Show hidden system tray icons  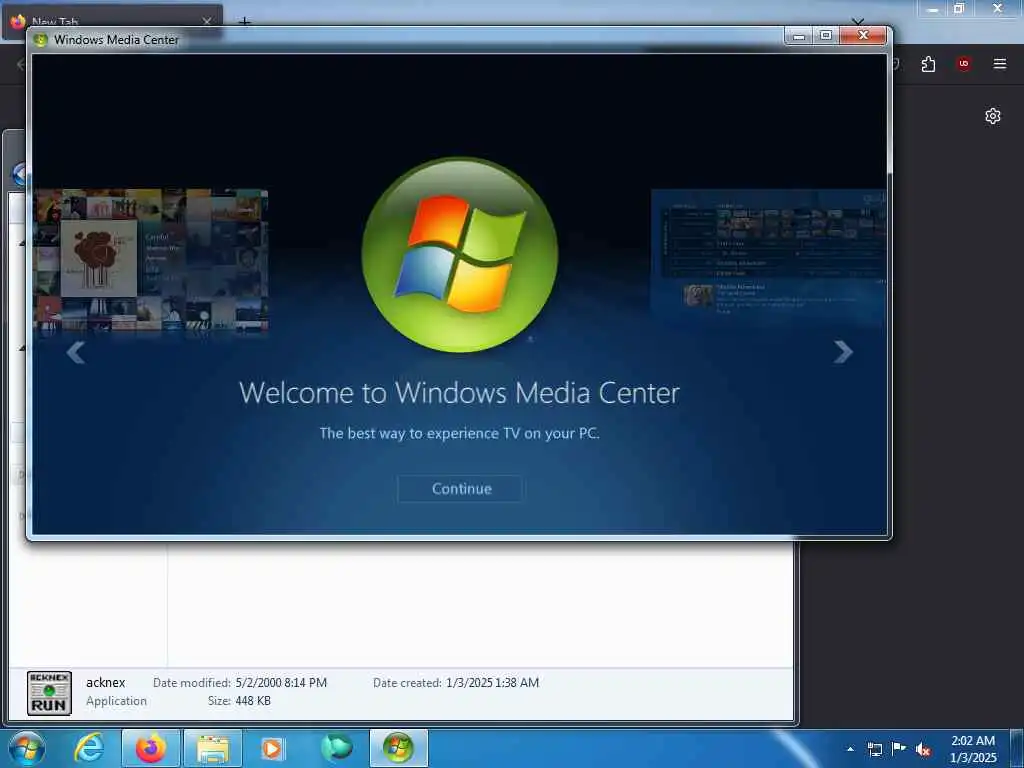coord(850,749)
